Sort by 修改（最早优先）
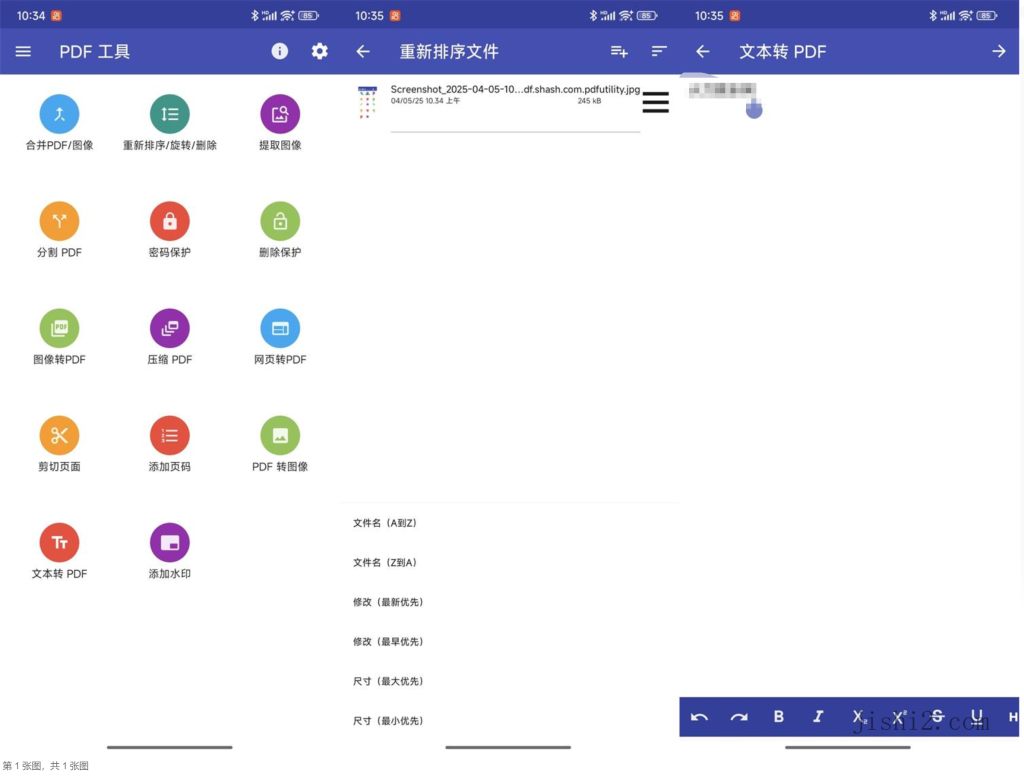 tap(388, 641)
